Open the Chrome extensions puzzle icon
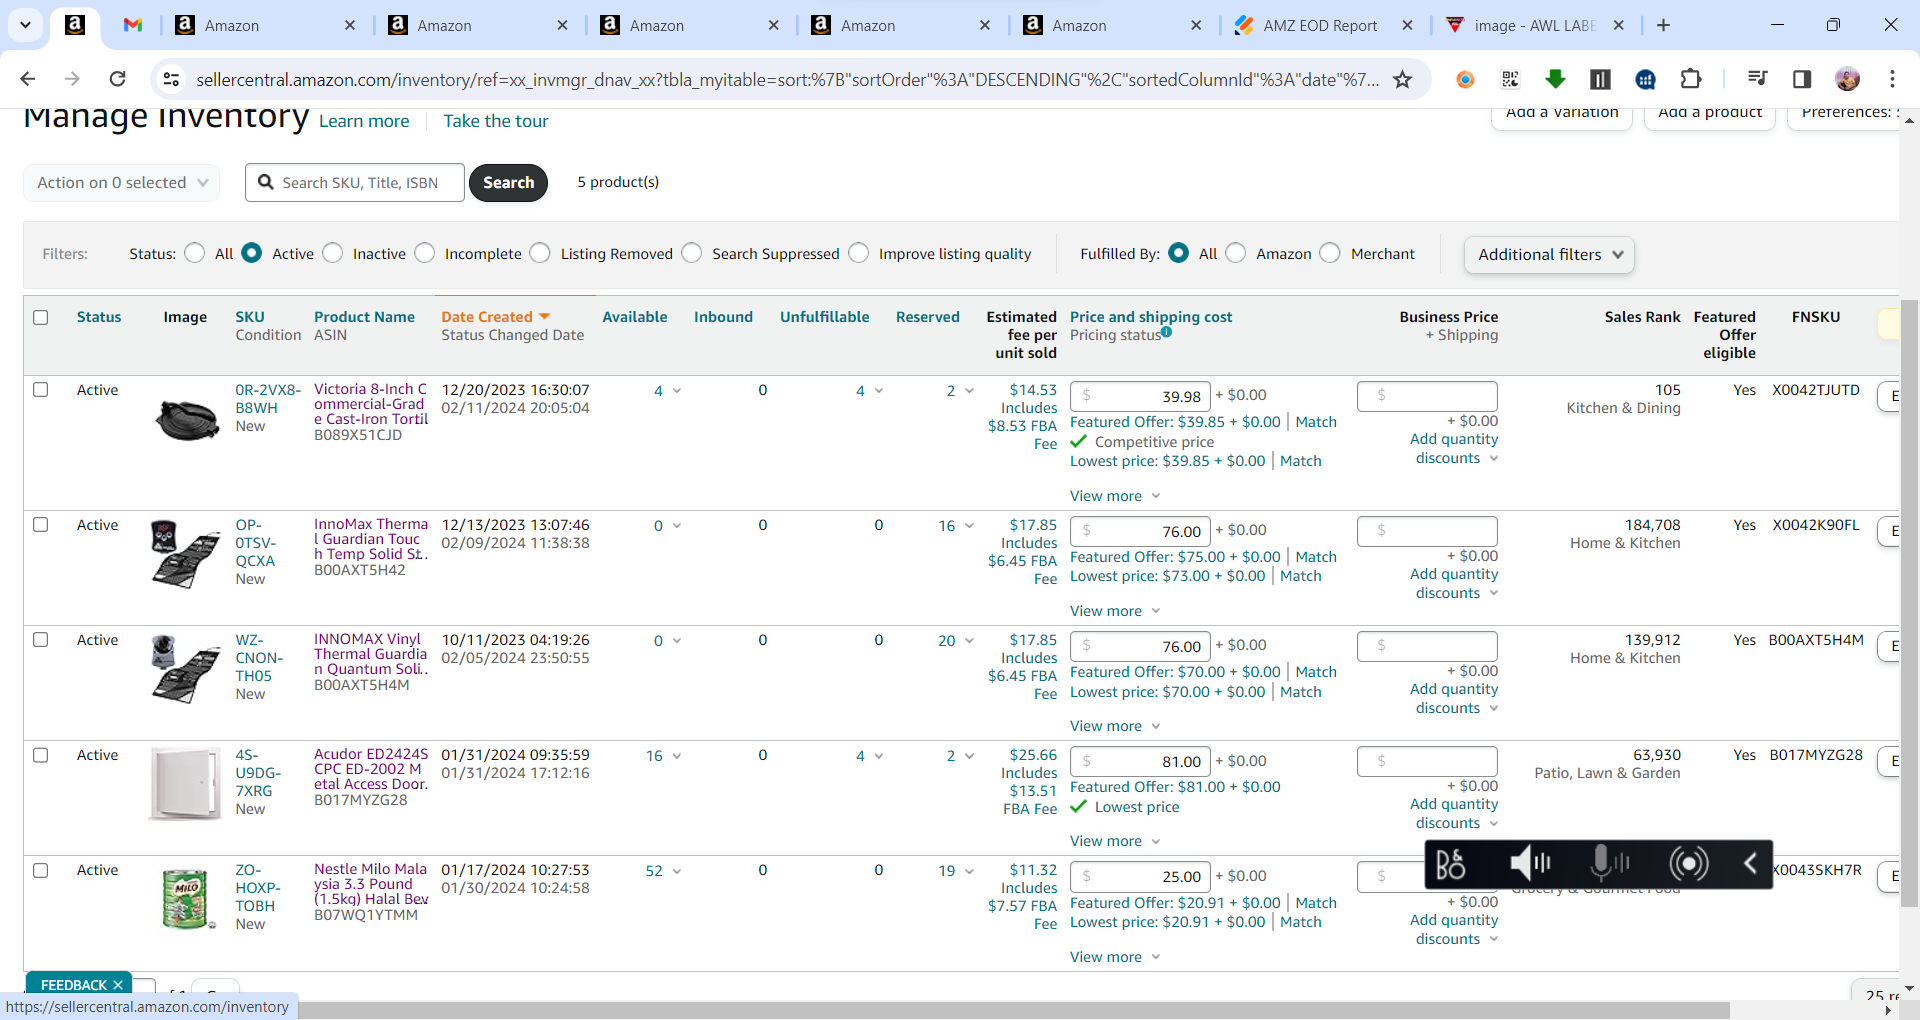The width and height of the screenshot is (1920, 1020). click(1691, 79)
